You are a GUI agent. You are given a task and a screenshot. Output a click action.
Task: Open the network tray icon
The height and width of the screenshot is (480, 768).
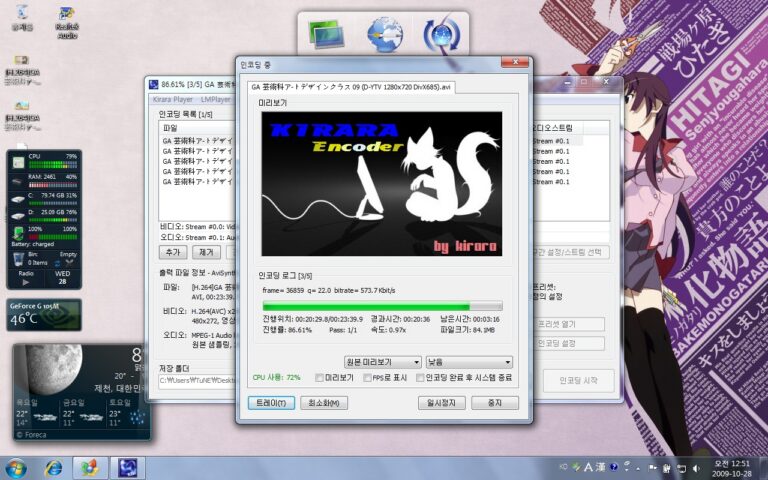point(681,468)
